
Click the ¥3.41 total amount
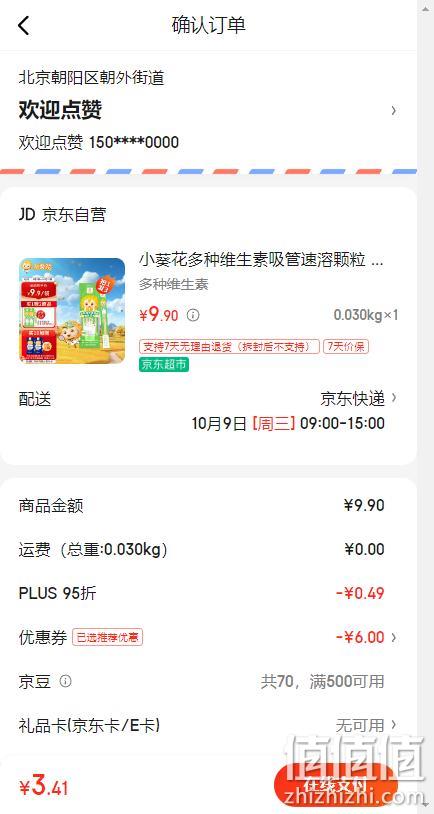point(44,786)
